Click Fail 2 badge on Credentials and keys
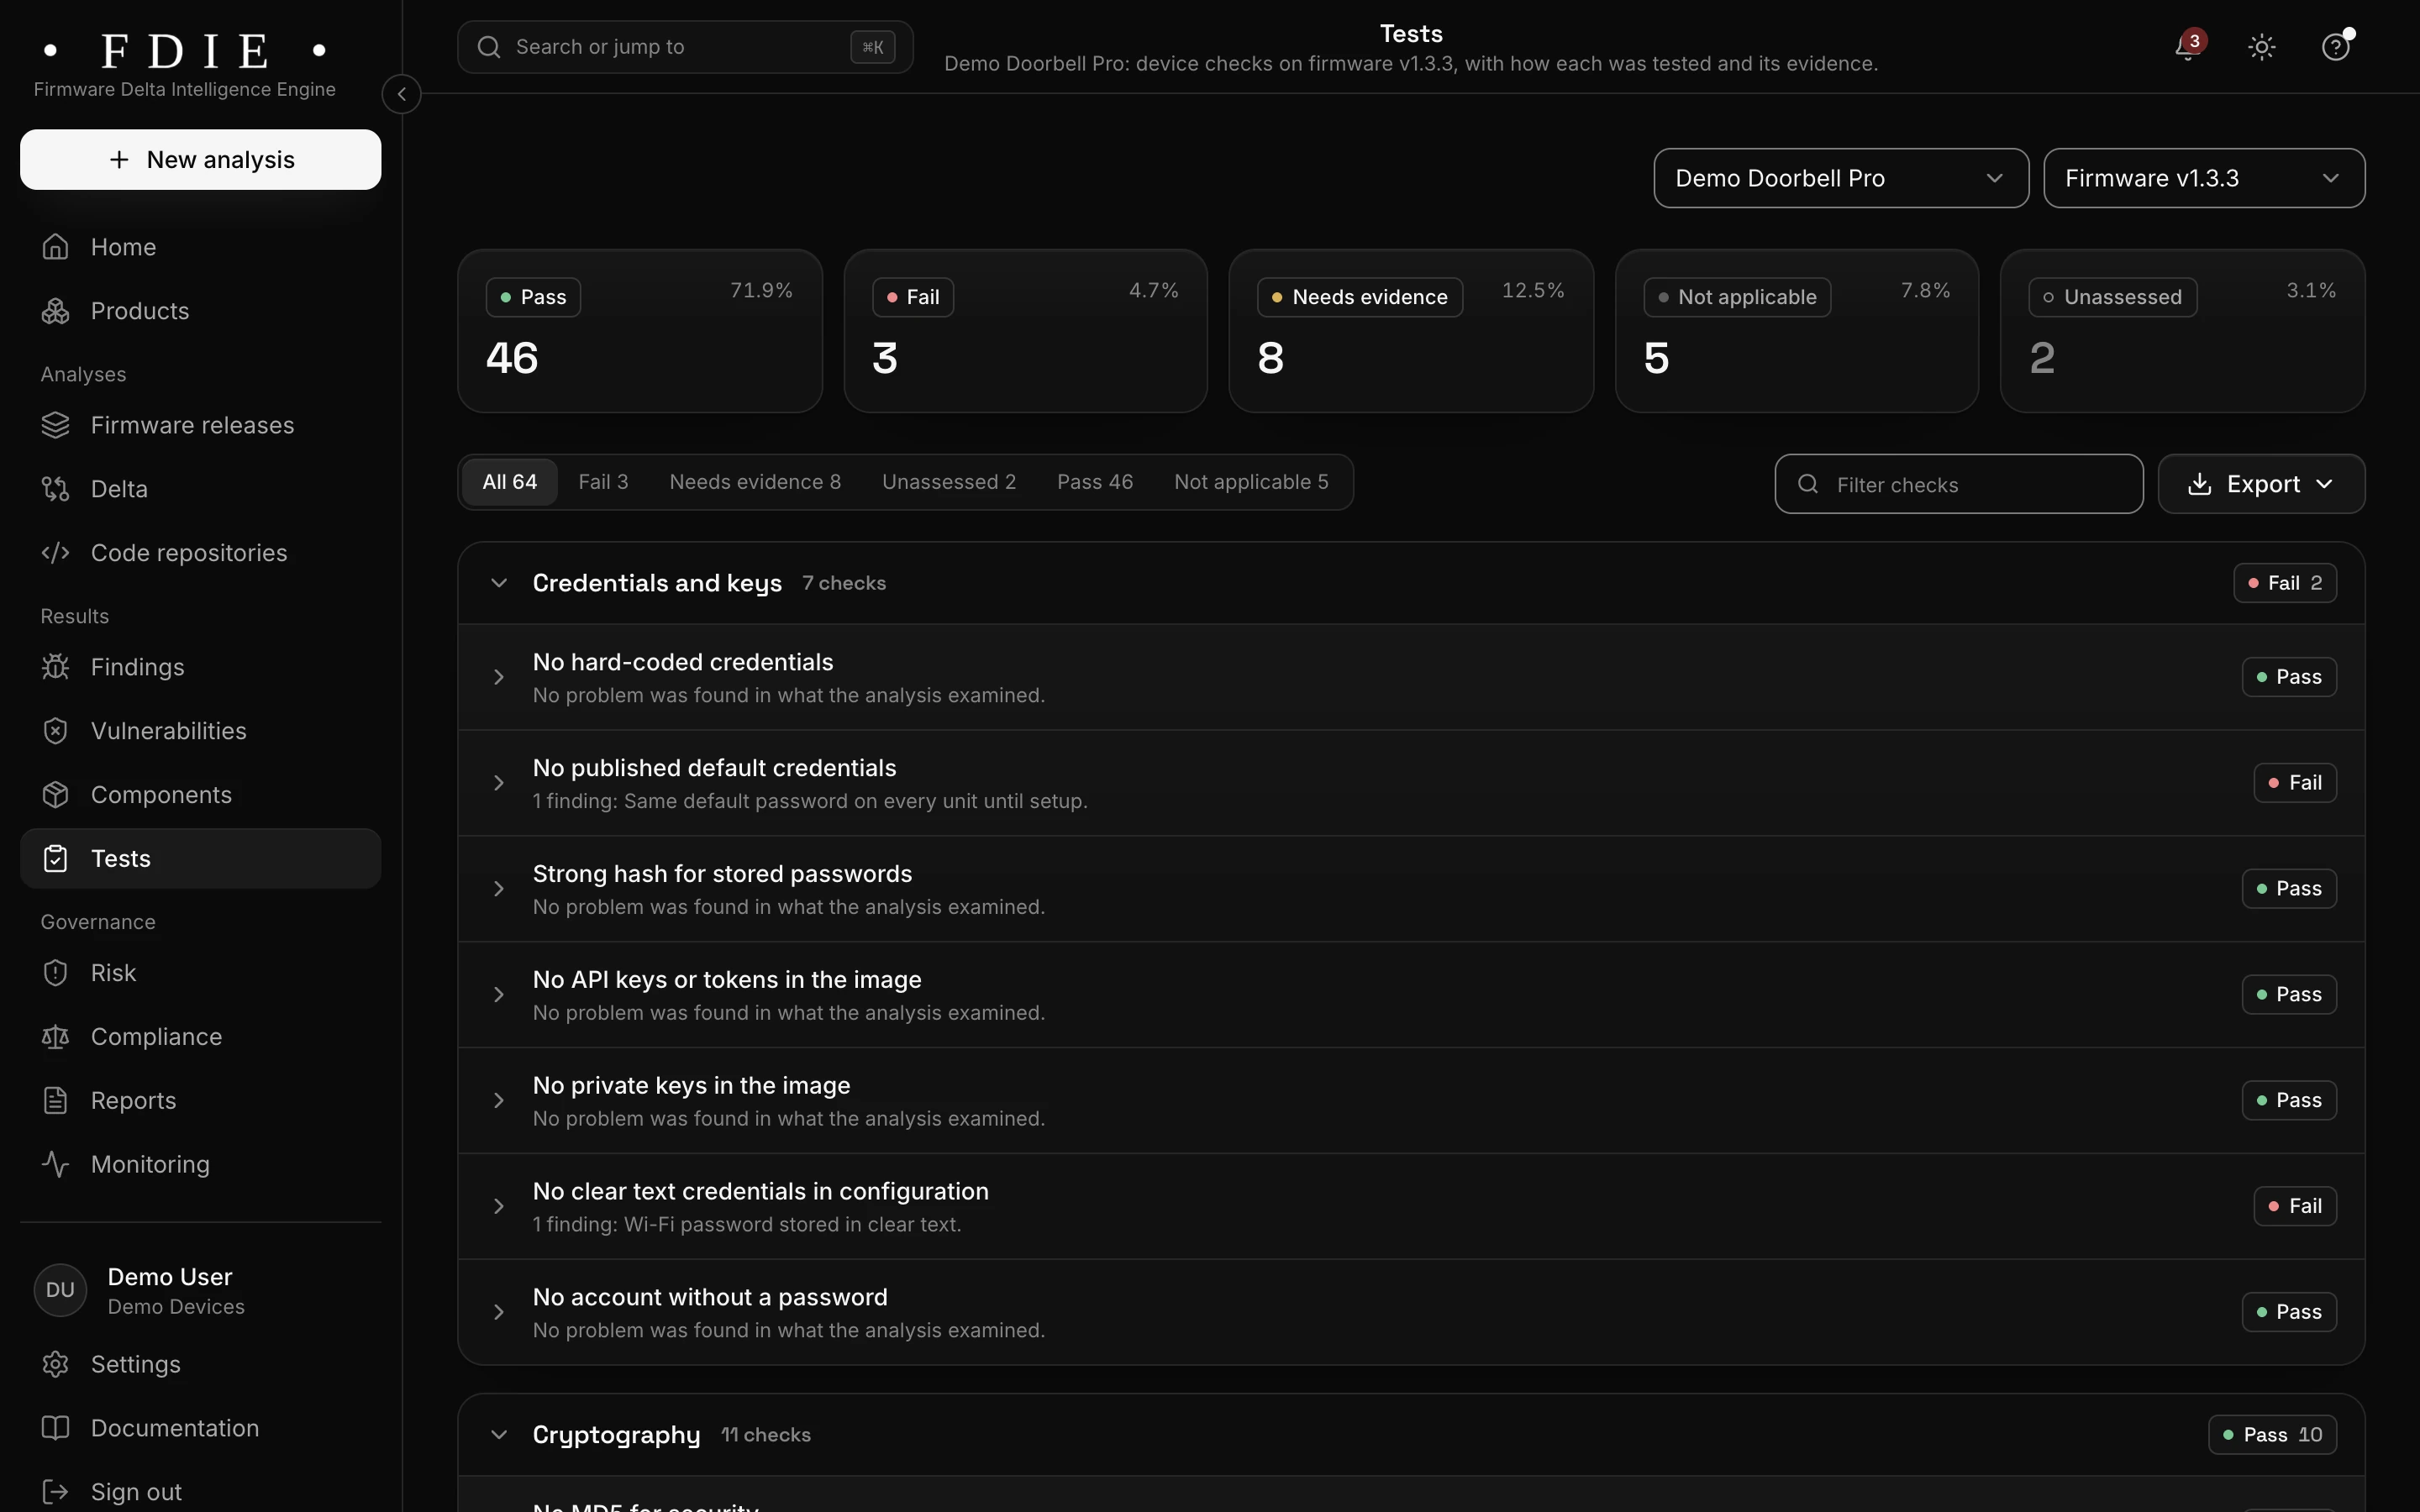The width and height of the screenshot is (2420, 1512). (2285, 583)
